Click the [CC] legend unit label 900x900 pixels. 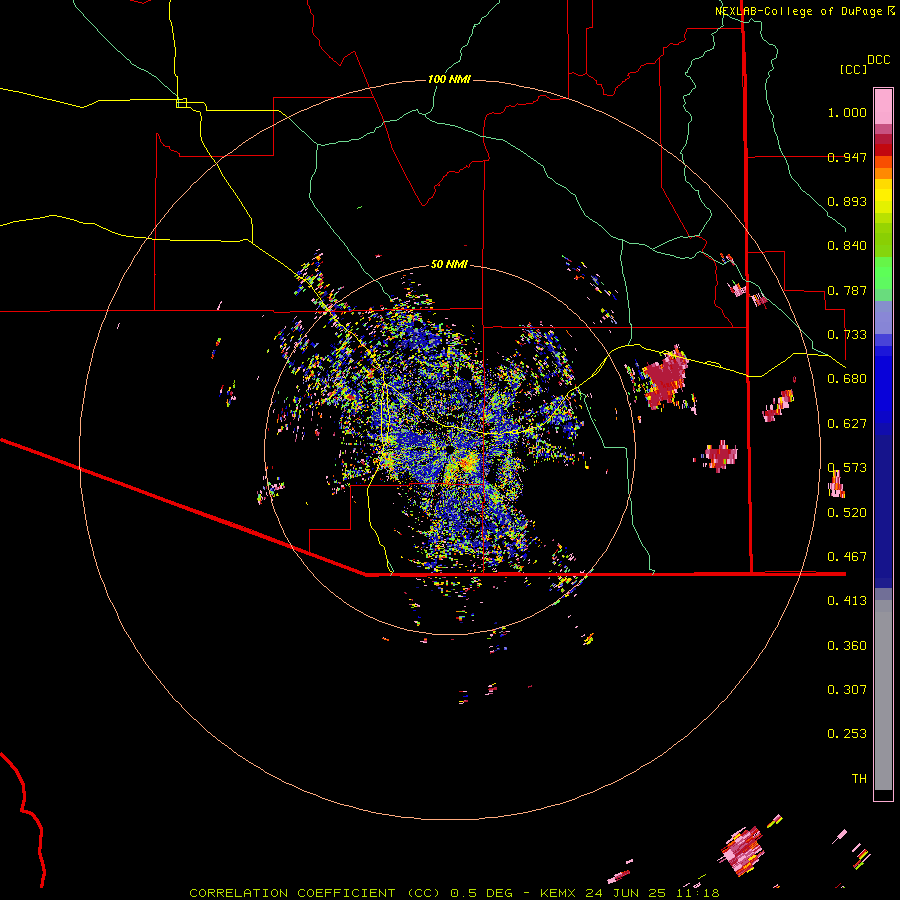(x=854, y=69)
